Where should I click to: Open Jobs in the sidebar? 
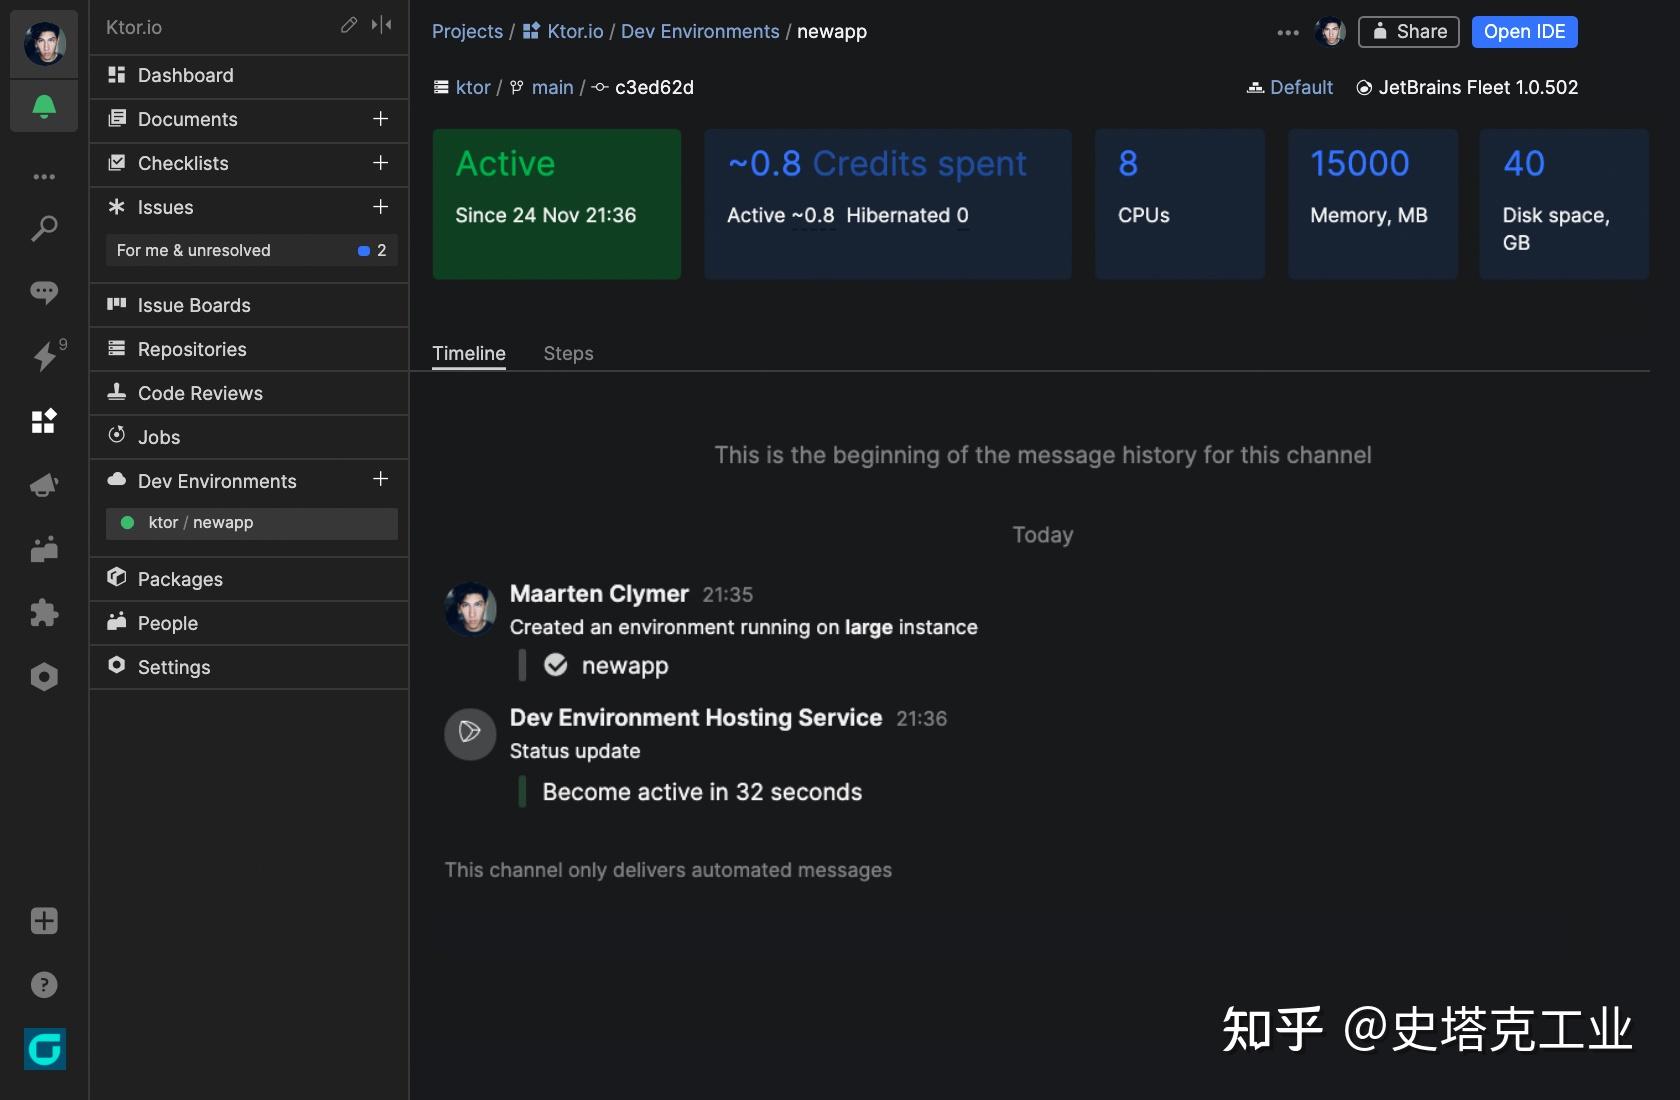point(249,437)
